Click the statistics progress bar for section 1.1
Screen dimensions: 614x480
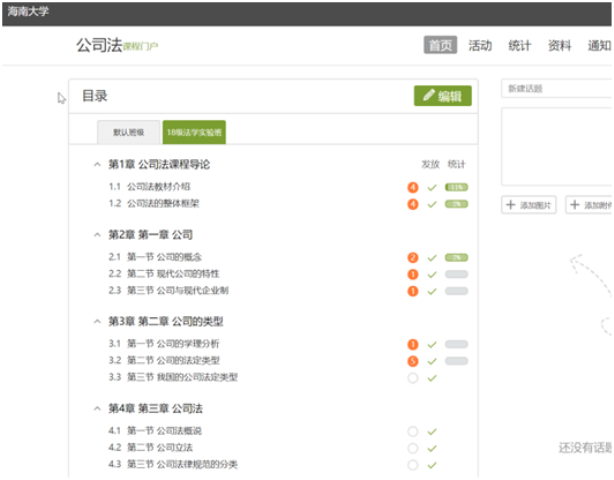[x=457, y=187]
